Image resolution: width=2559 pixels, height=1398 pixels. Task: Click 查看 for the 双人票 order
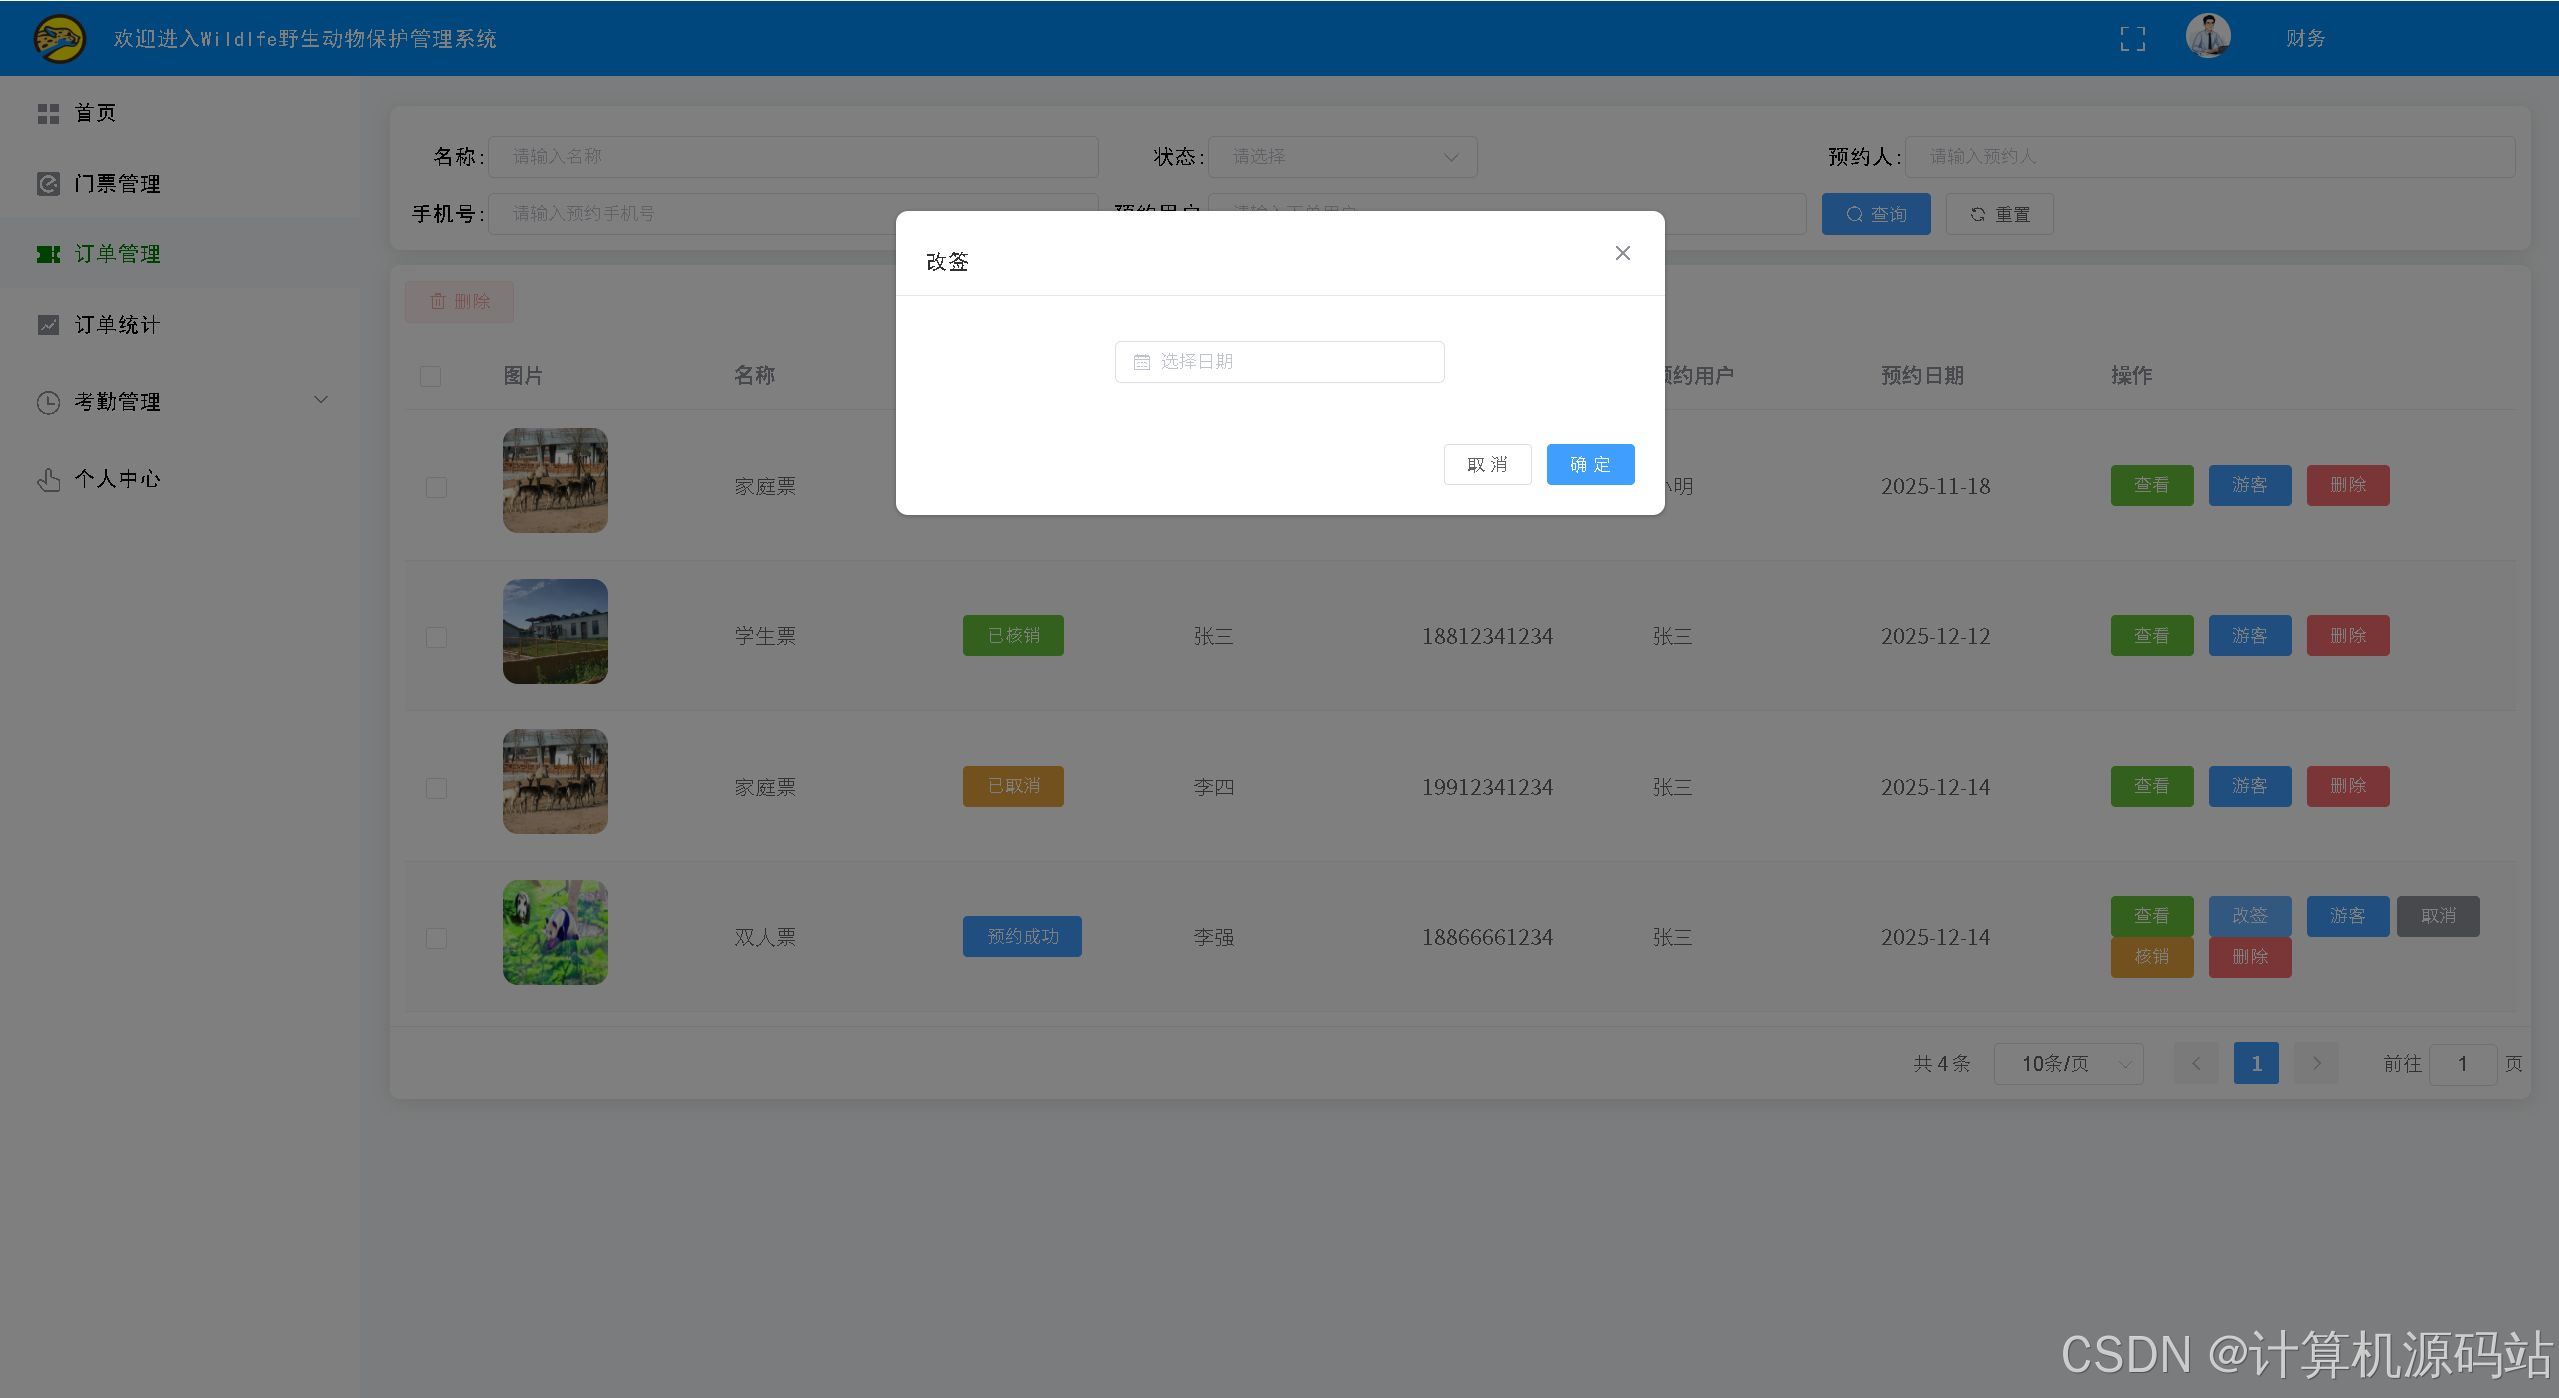click(x=2152, y=916)
